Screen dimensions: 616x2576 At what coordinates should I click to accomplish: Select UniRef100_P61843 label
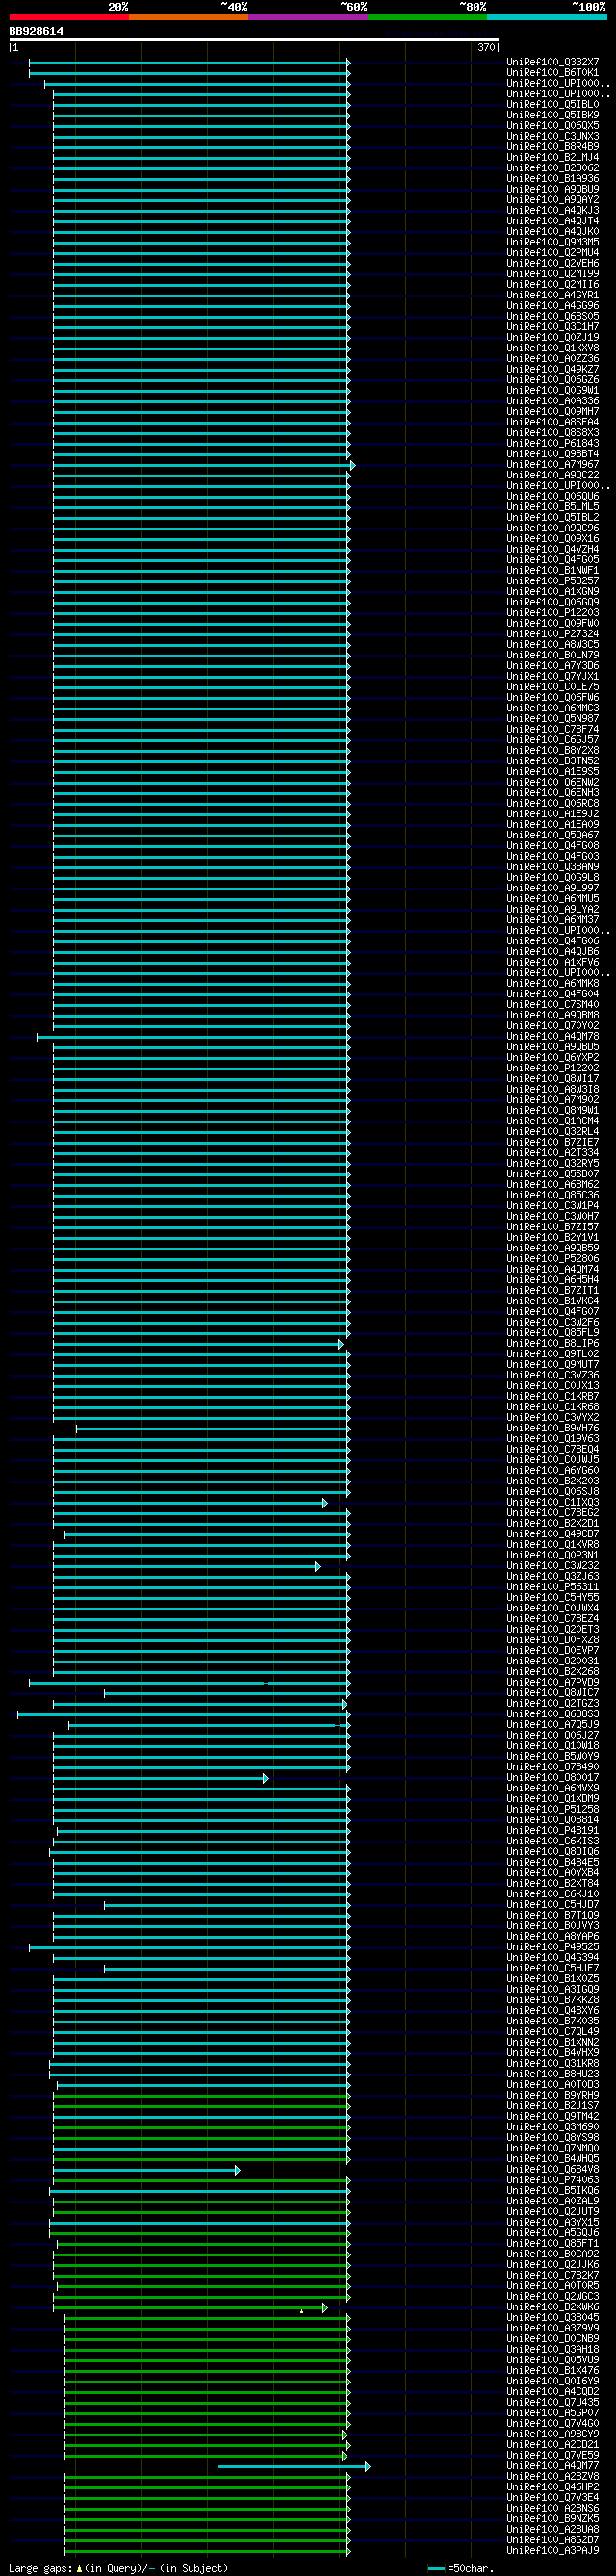(x=553, y=443)
